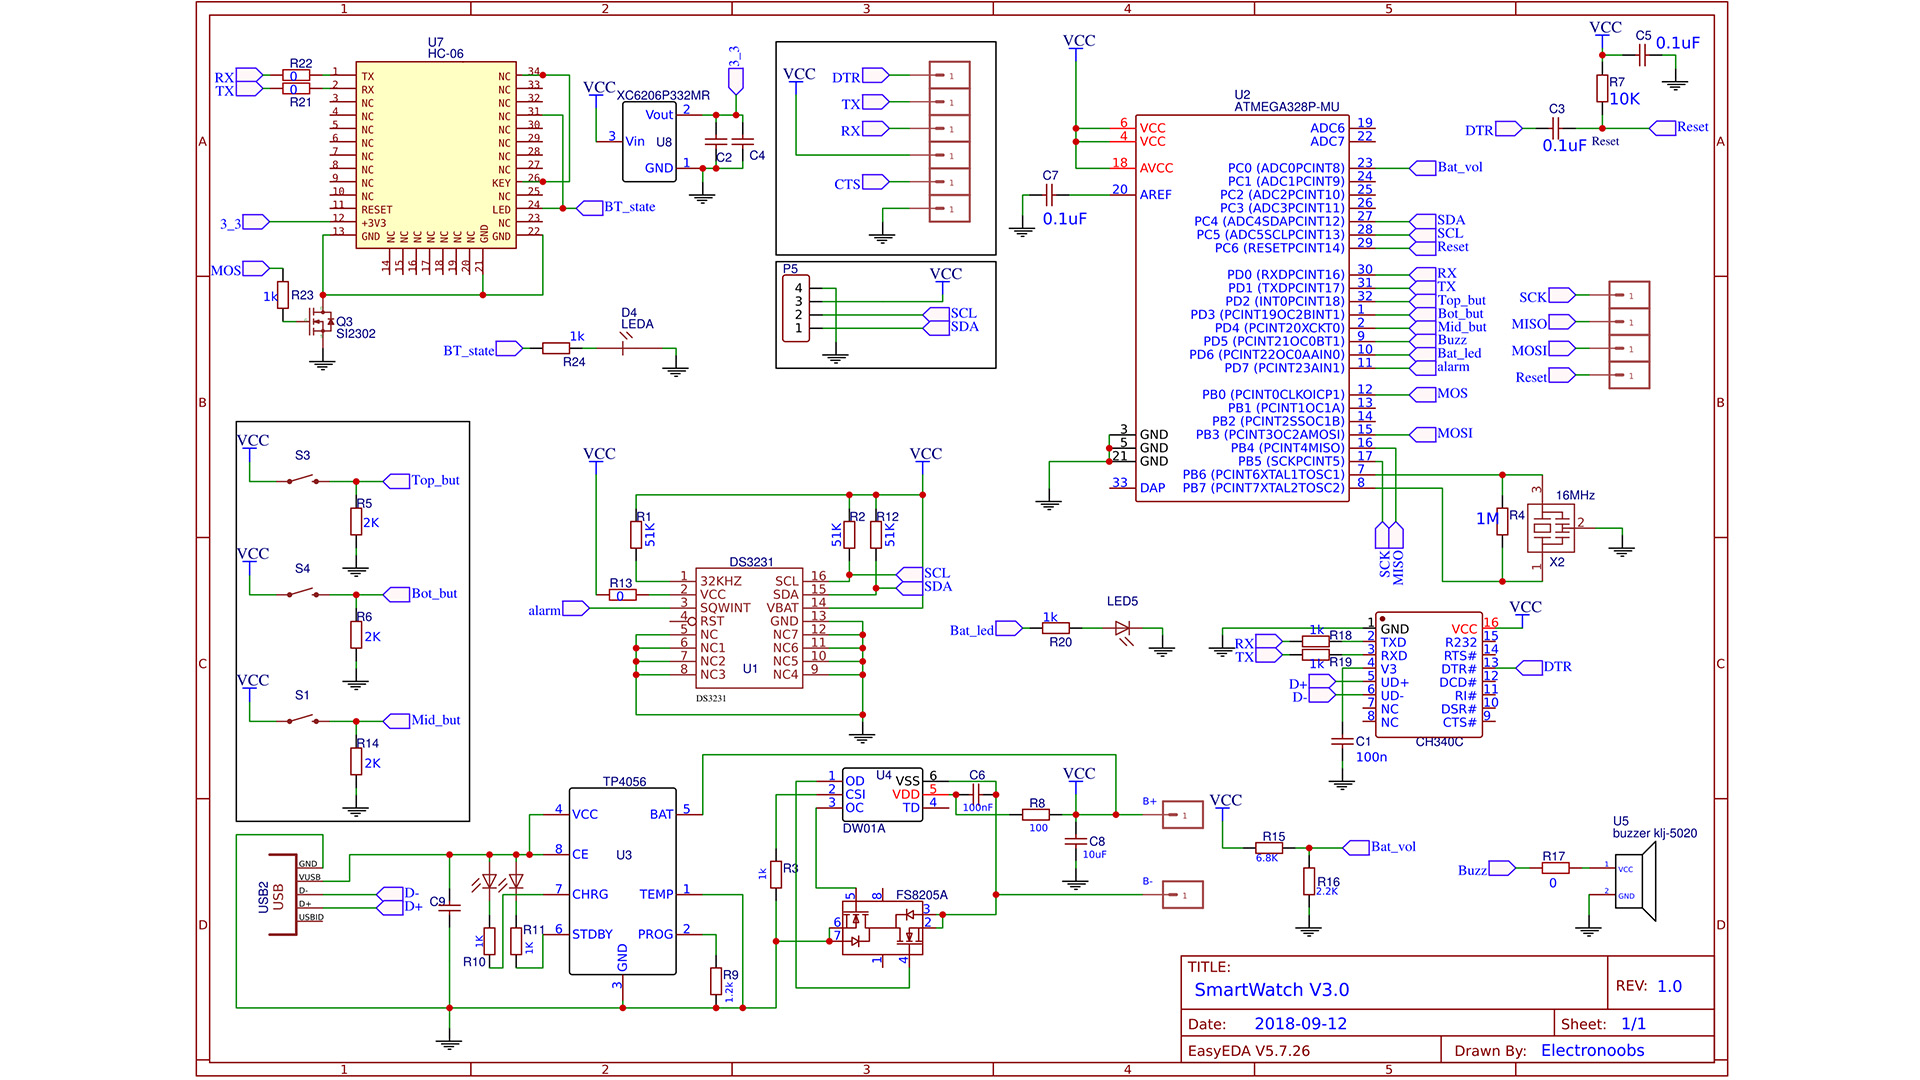Click the FS8205A dual MOSFET symbol
Viewport: 1920px width, 1080px height.
point(883,929)
